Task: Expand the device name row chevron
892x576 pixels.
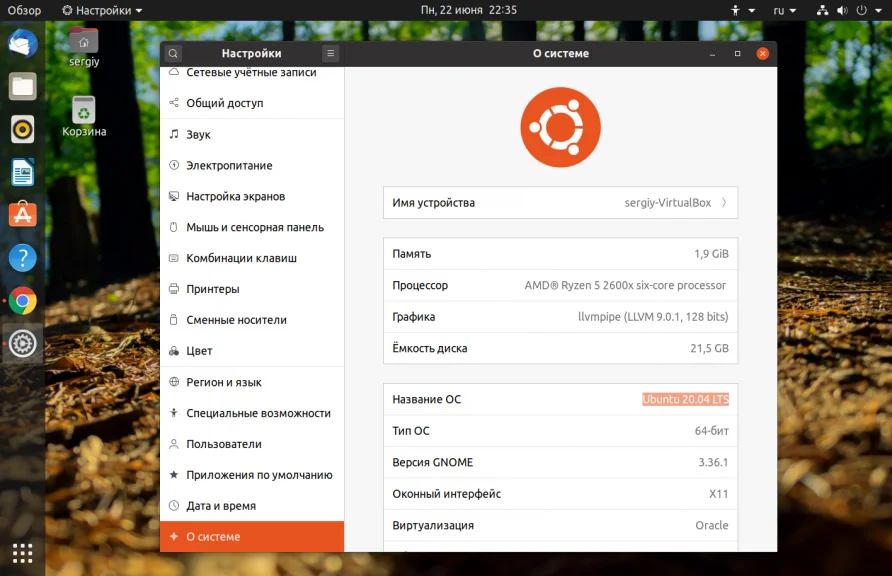Action: [724, 202]
